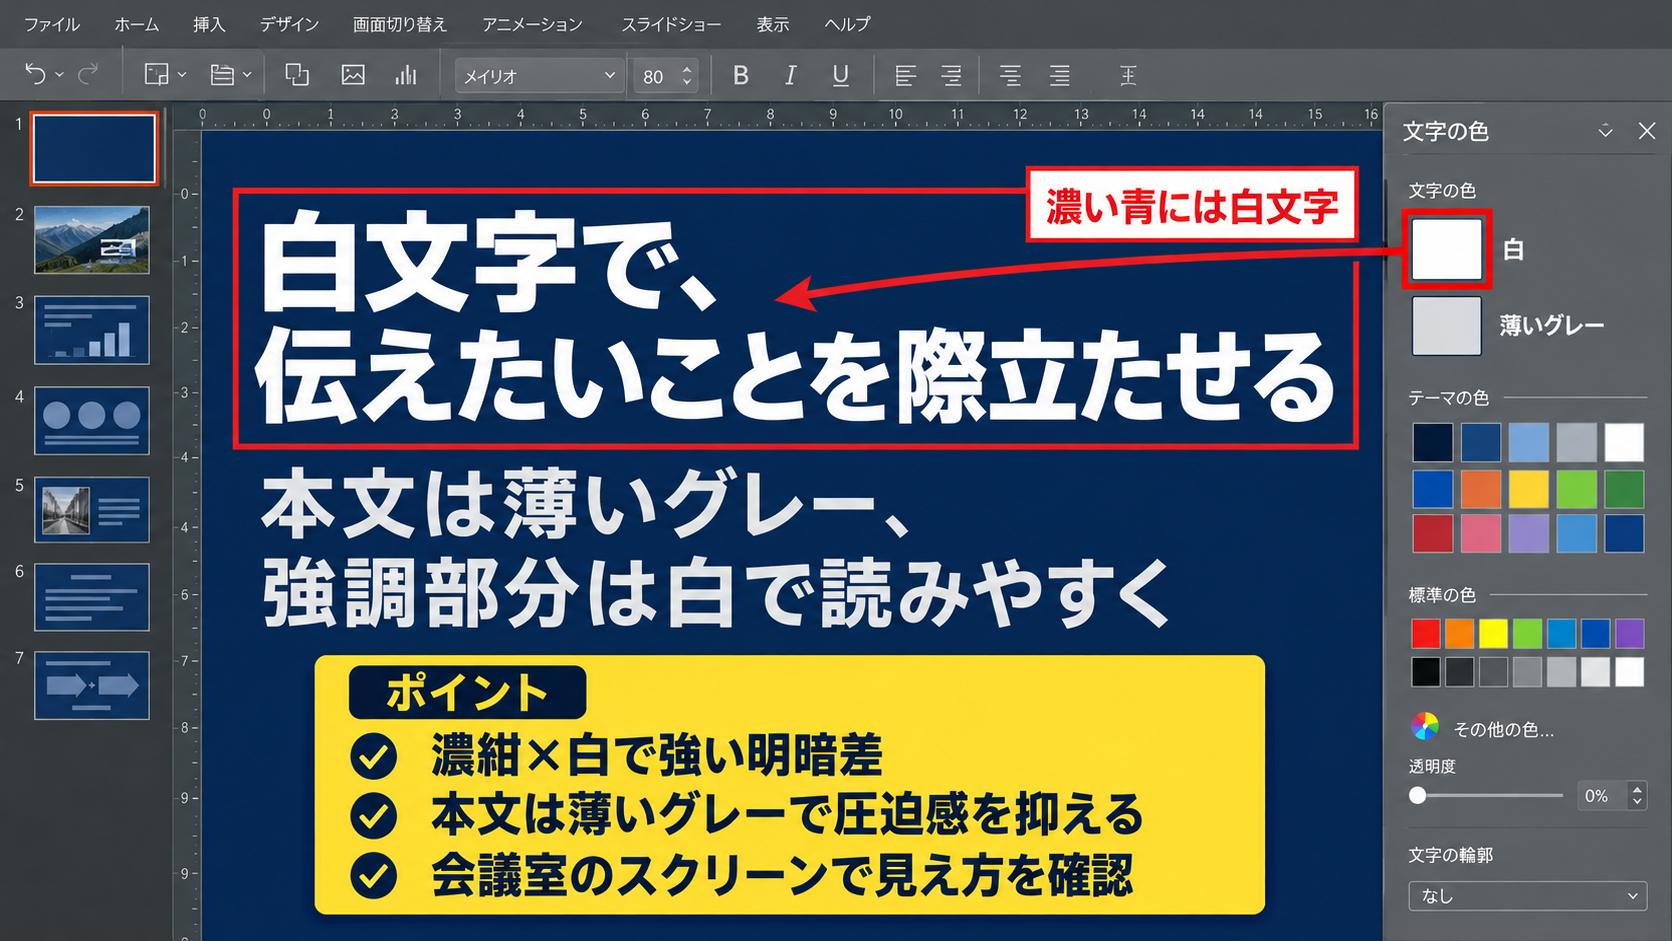1672x941 pixels.
Task: Align text left
Action: coord(905,75)
